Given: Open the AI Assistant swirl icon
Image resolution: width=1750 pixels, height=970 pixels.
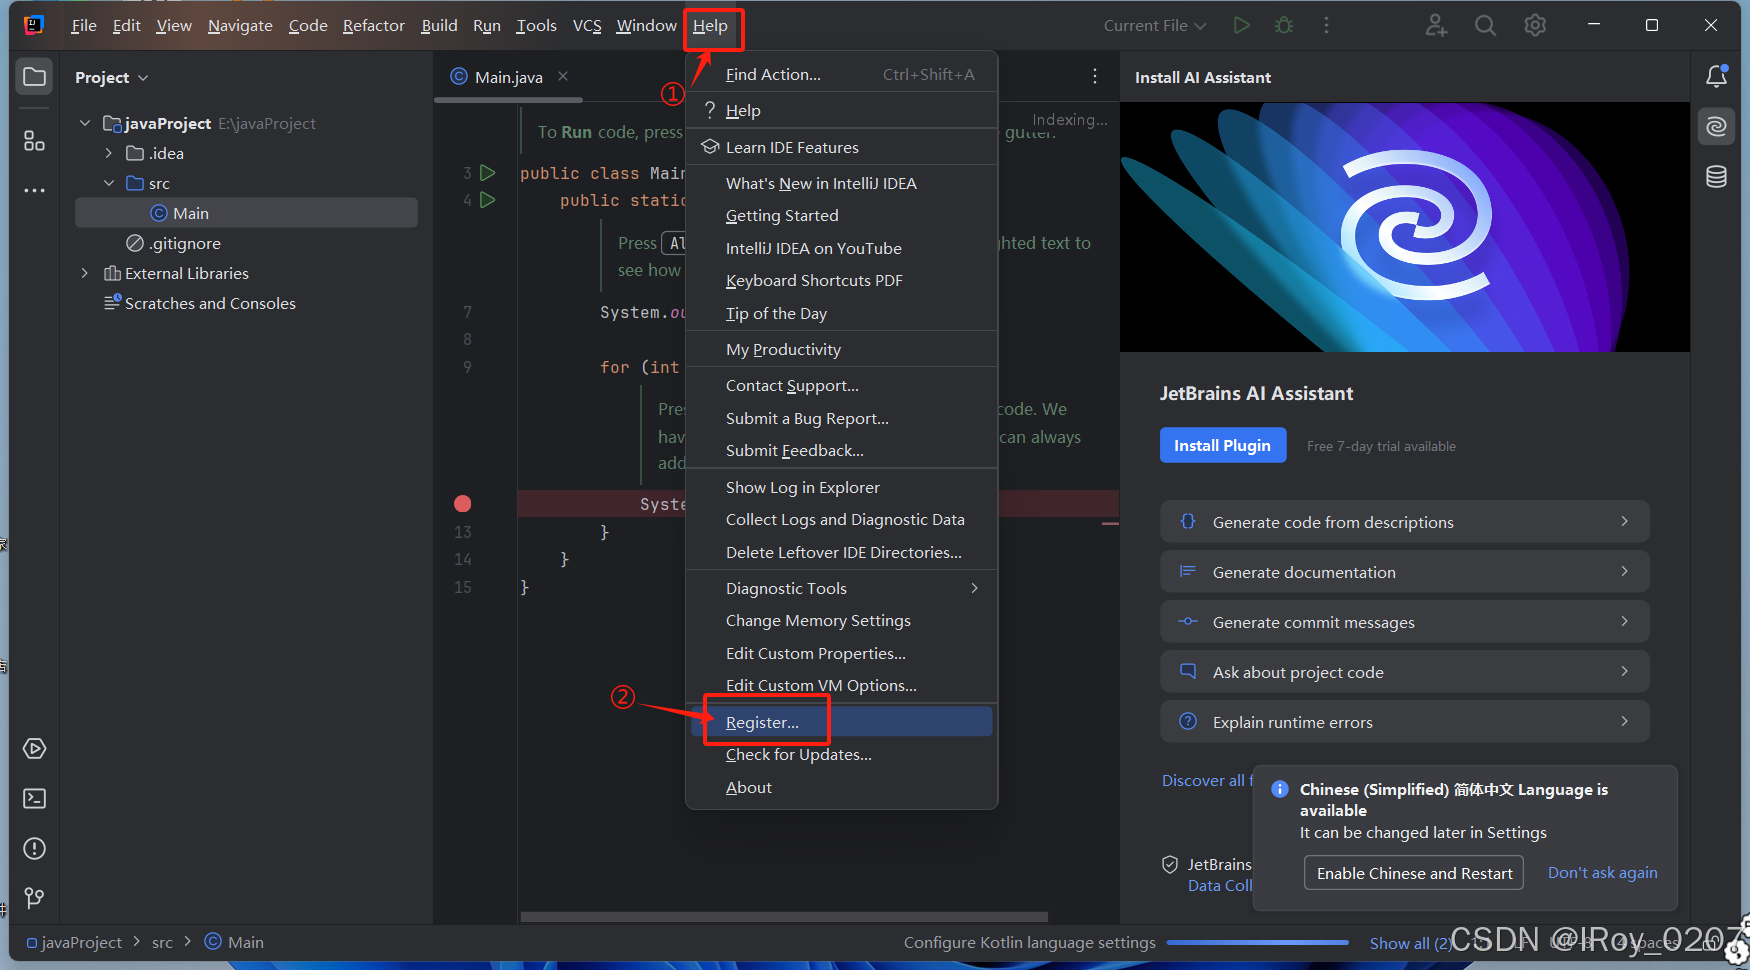Looking at the screenshot, I should (x=1717, y=126).
